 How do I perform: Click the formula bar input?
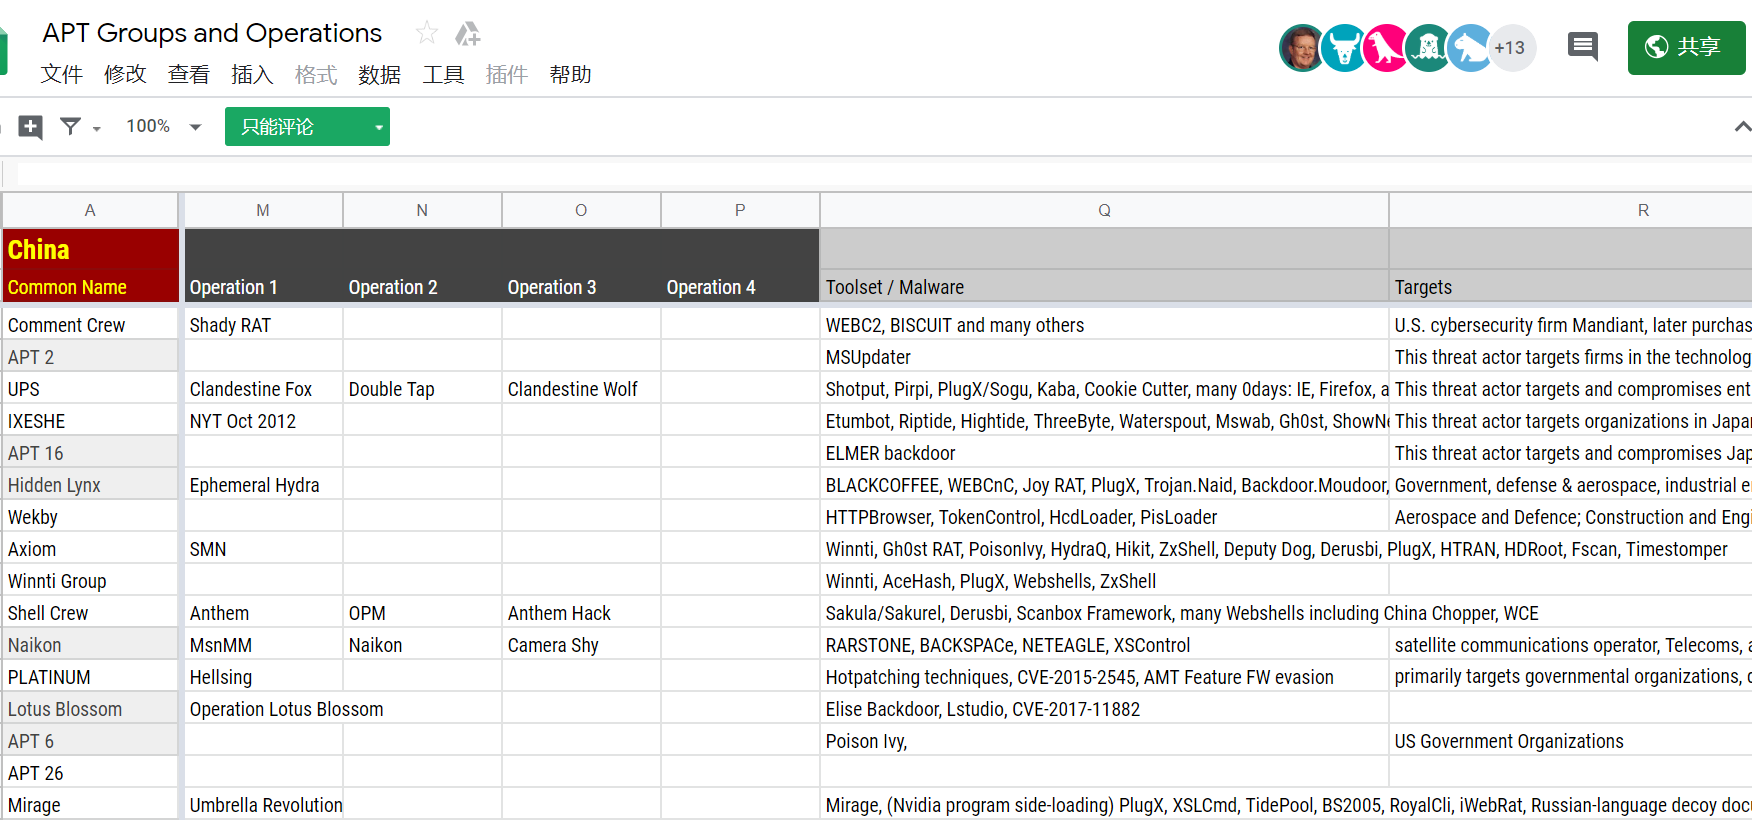click(884, 175)
